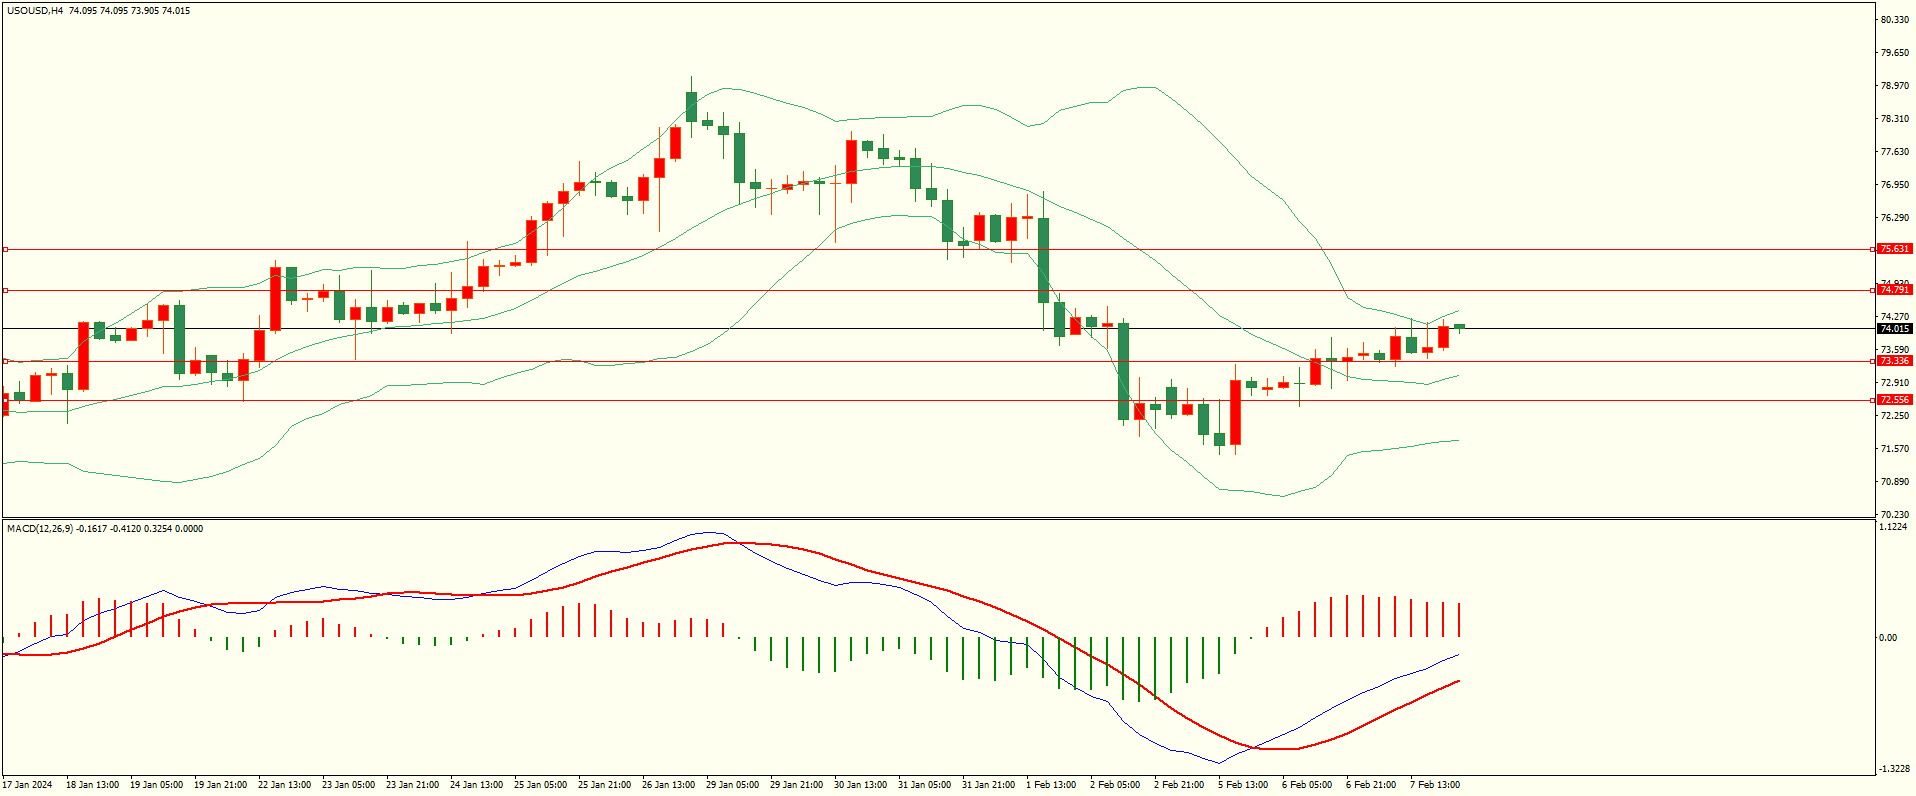The width and height of the screenshot is (1916, 796).
Task: Select 74.270 on the price scale
Action: click(x=1895, y=317)
